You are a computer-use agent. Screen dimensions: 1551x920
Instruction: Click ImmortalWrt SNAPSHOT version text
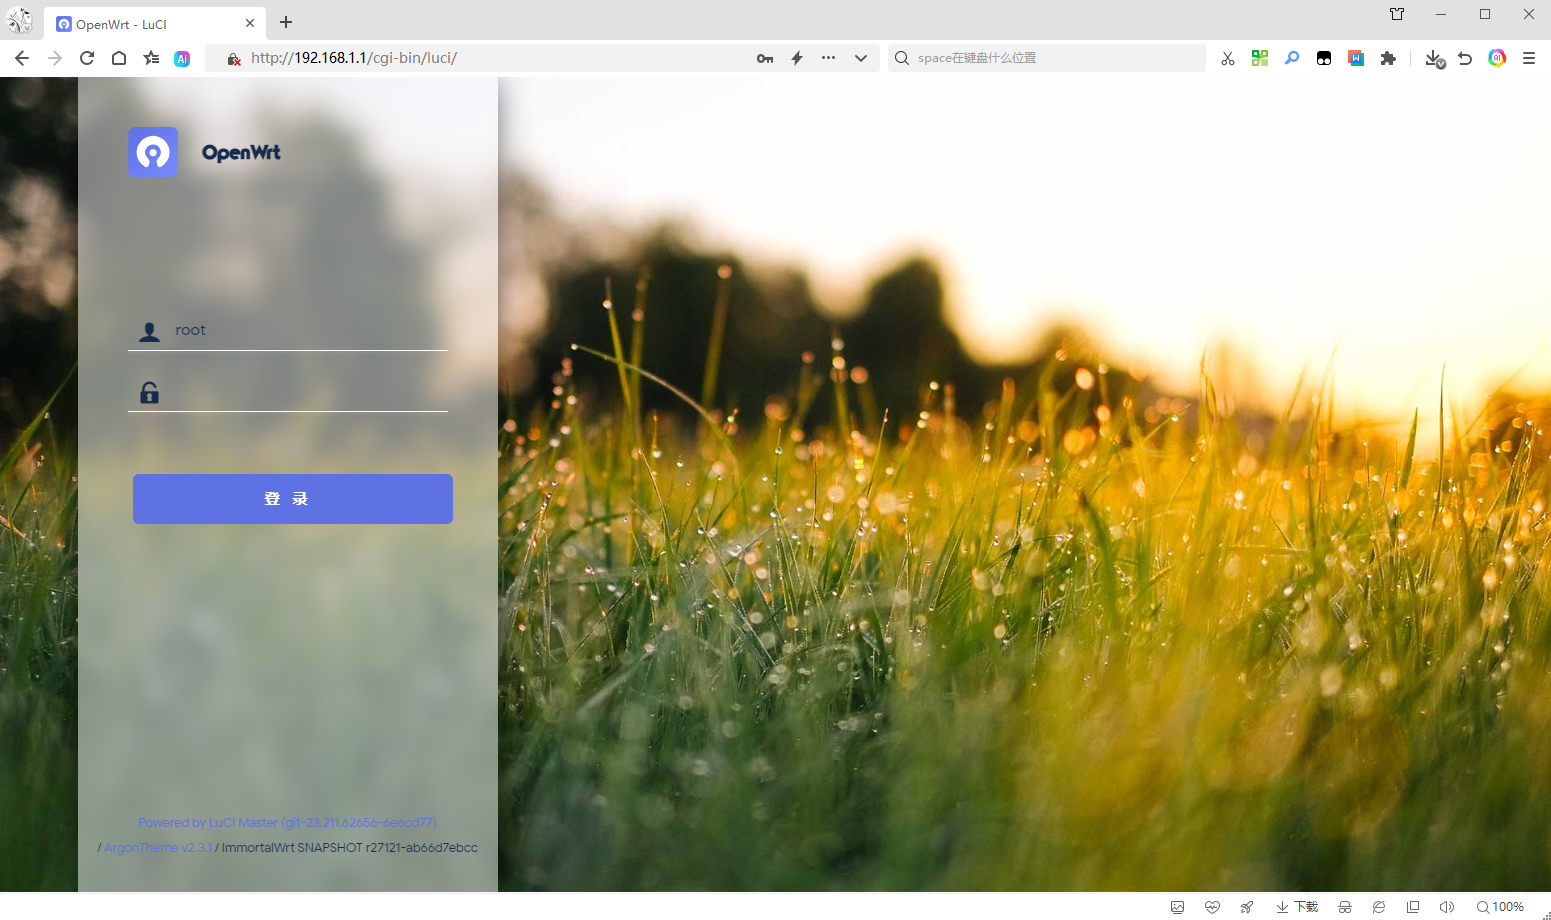[349, 848]
